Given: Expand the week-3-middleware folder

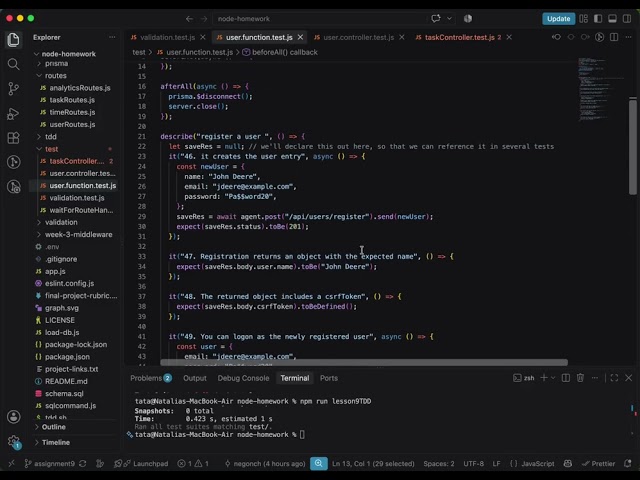Looking at the screenshot, I should pyautogui.click(x=76, y=234).
